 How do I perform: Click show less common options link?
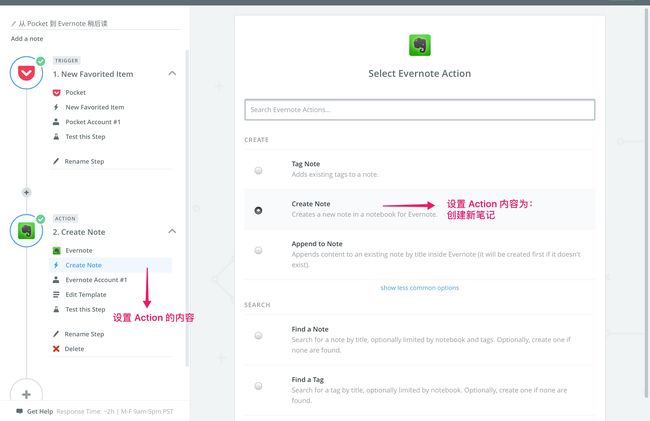point(420,288)
